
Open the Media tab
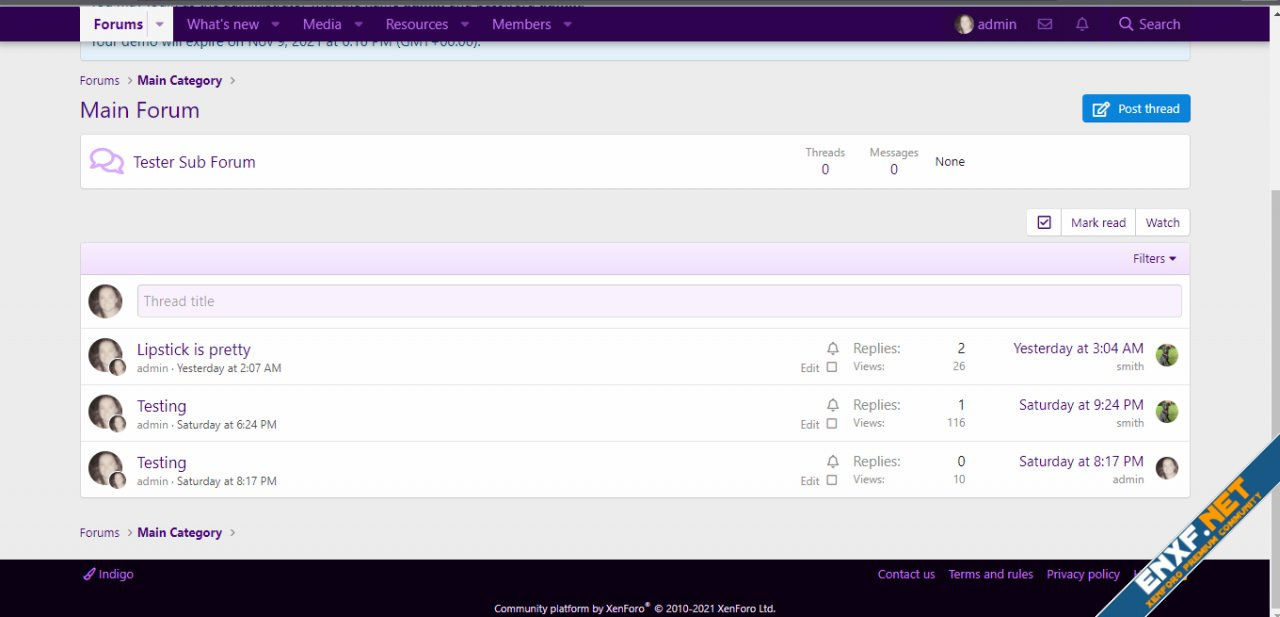322,24
